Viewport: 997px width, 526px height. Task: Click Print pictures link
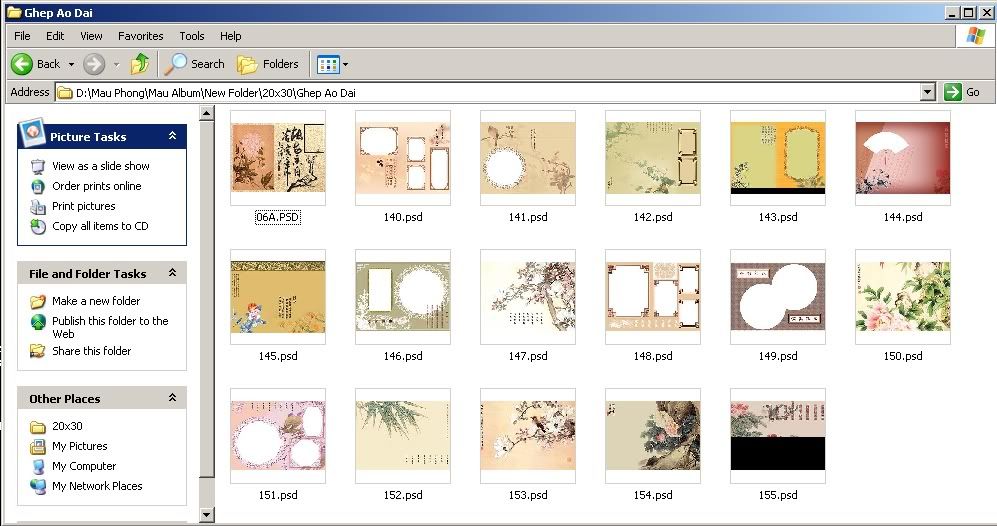click(x=84, y=206)
